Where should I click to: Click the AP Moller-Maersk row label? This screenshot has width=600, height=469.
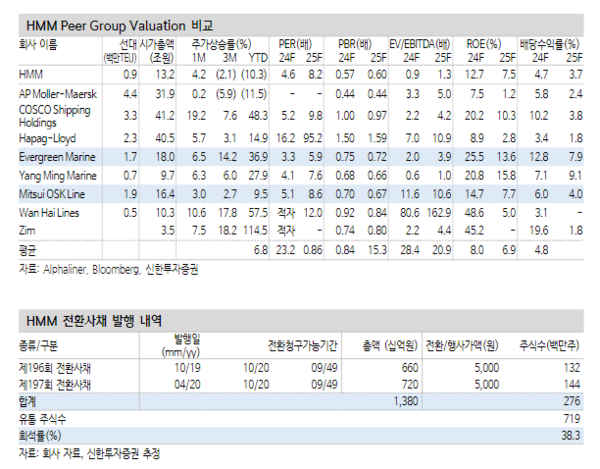pyautogui.click(x=56, y=93)
